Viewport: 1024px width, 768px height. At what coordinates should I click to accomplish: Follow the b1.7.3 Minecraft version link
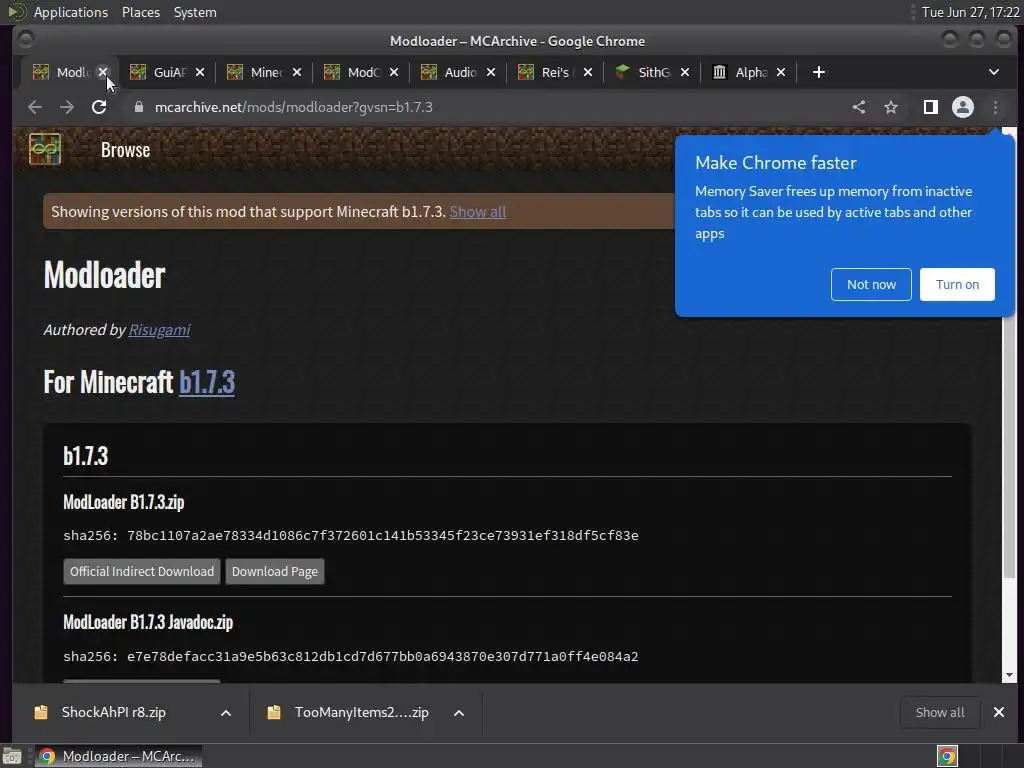point(207,382)
